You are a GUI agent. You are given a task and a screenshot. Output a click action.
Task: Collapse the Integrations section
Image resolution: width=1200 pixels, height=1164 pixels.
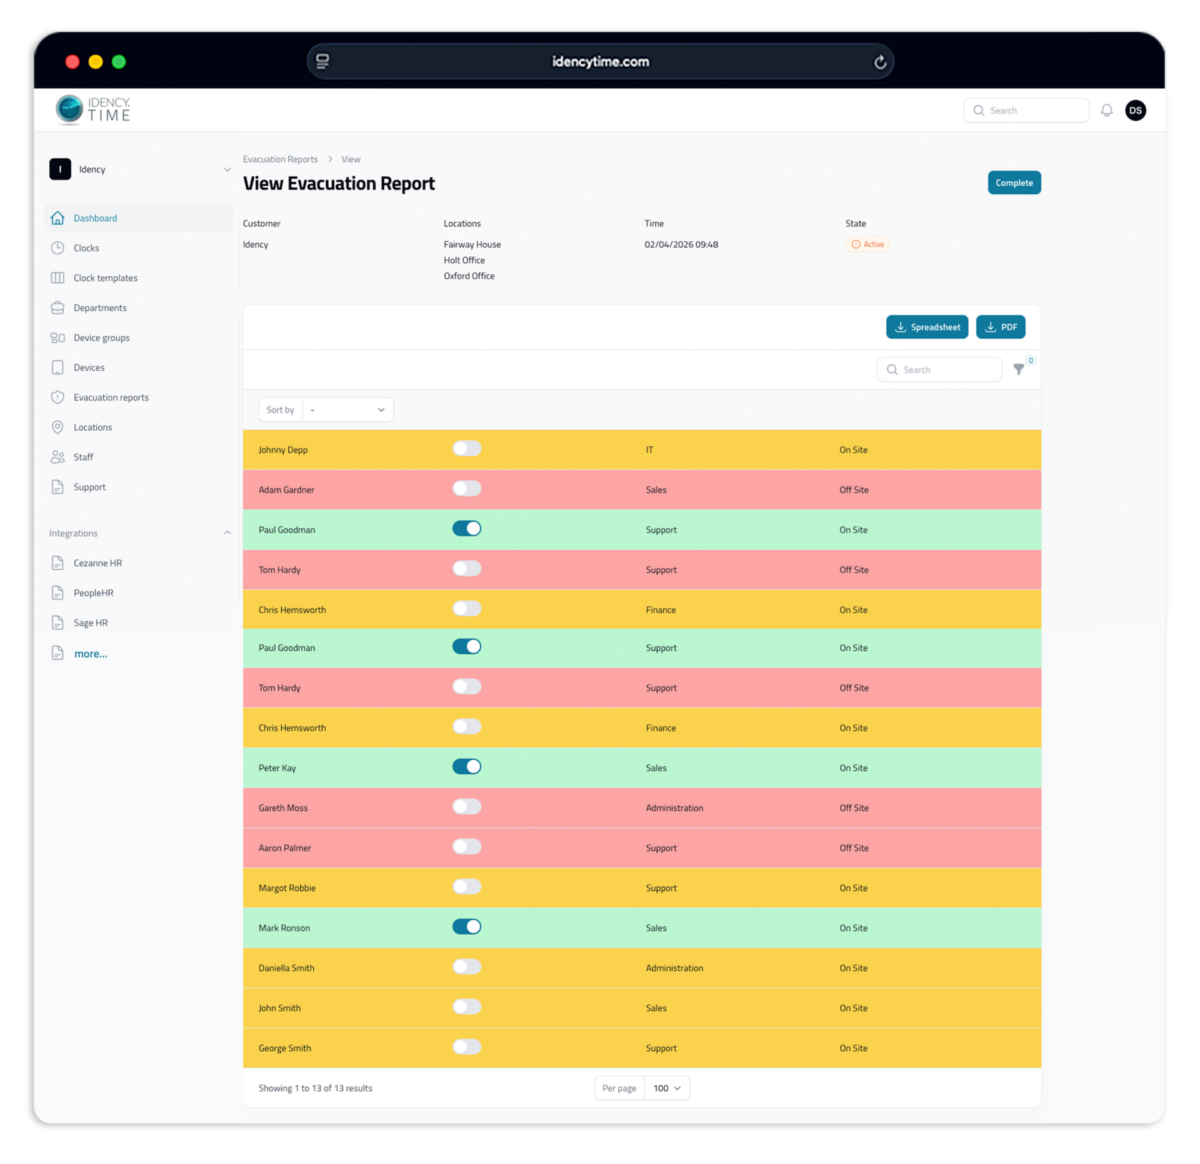[227, 533]
